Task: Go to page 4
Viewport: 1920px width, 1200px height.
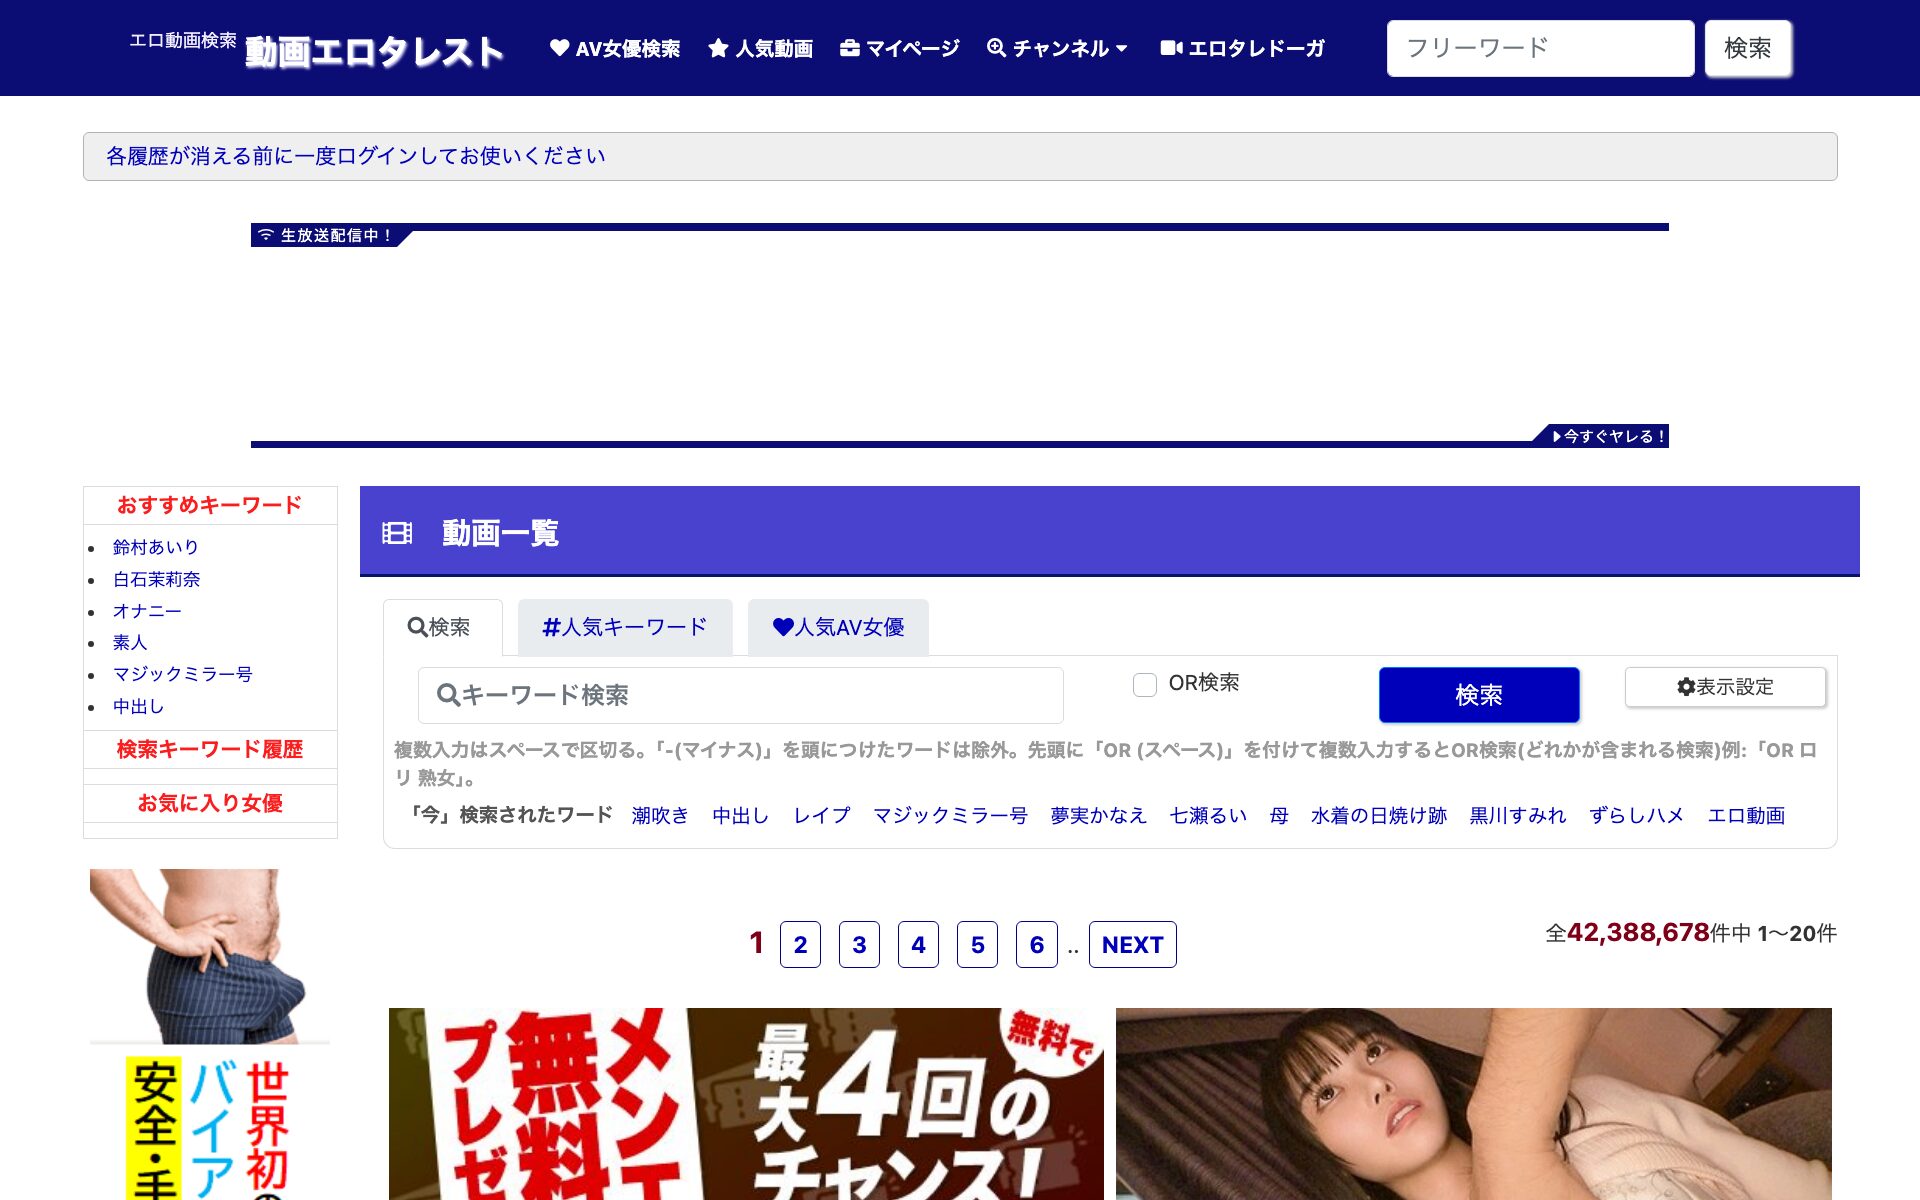Action: tap(918, 944)
